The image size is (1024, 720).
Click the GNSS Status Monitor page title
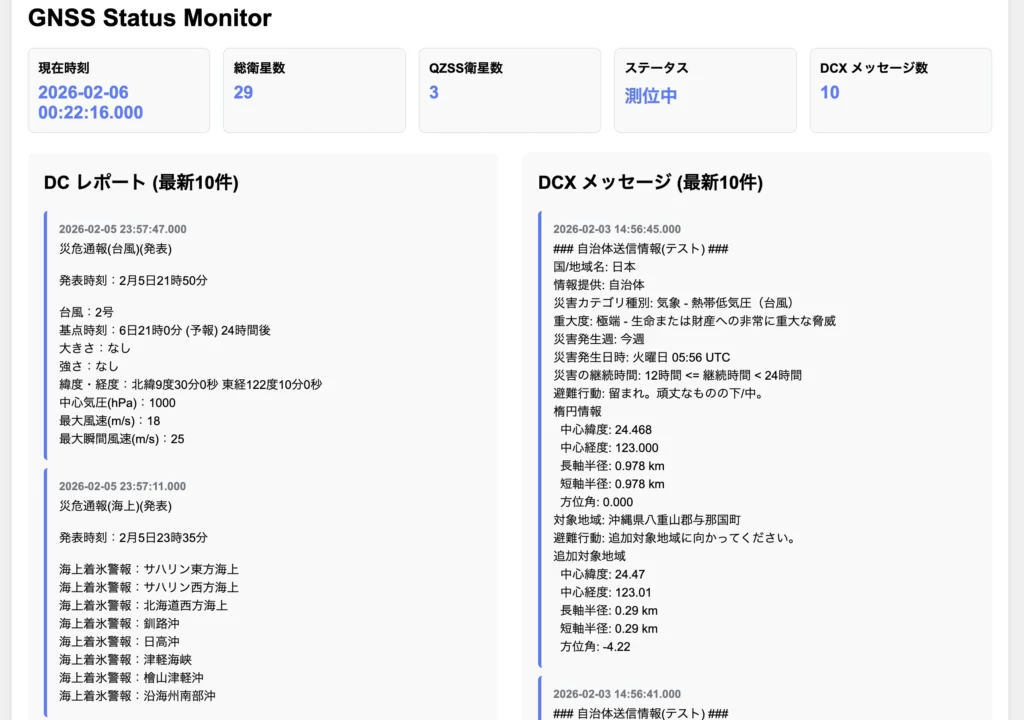coord(150,18)
